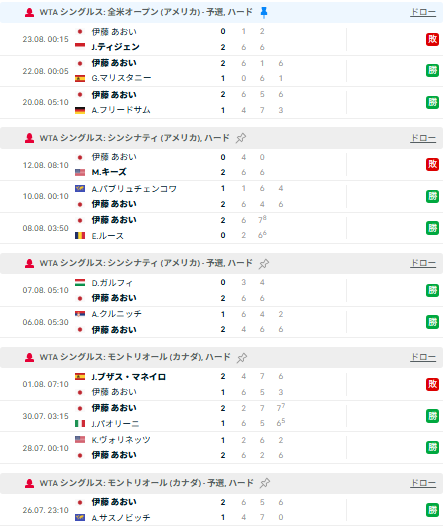
Task: Open draw link for Montreal main draw
Action: coord(423,357)
